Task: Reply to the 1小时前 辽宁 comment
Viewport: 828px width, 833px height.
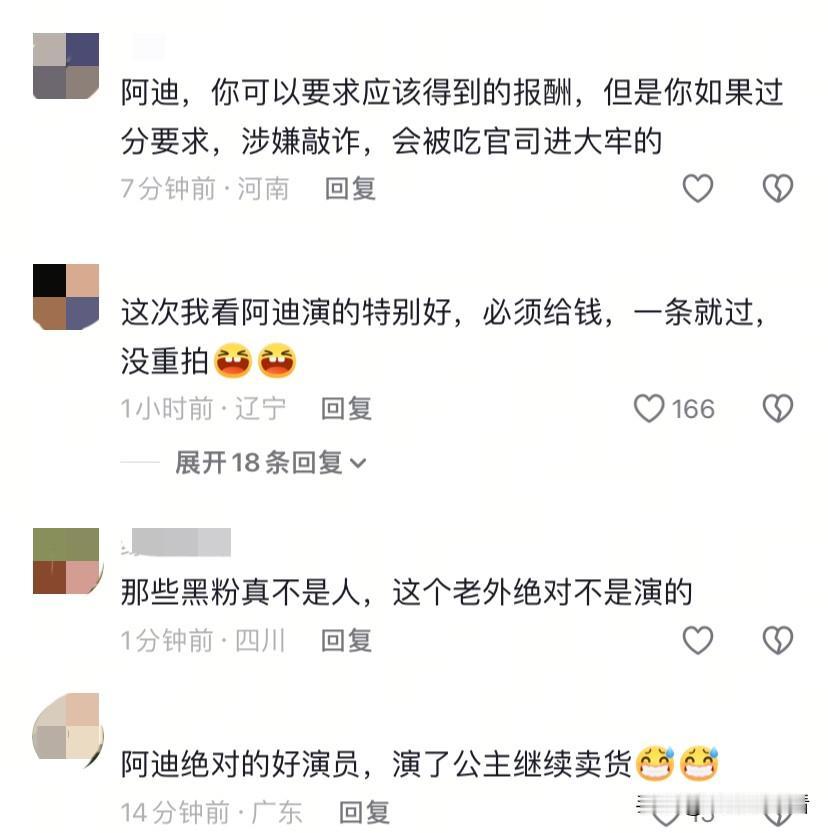Action: (346, 409)
